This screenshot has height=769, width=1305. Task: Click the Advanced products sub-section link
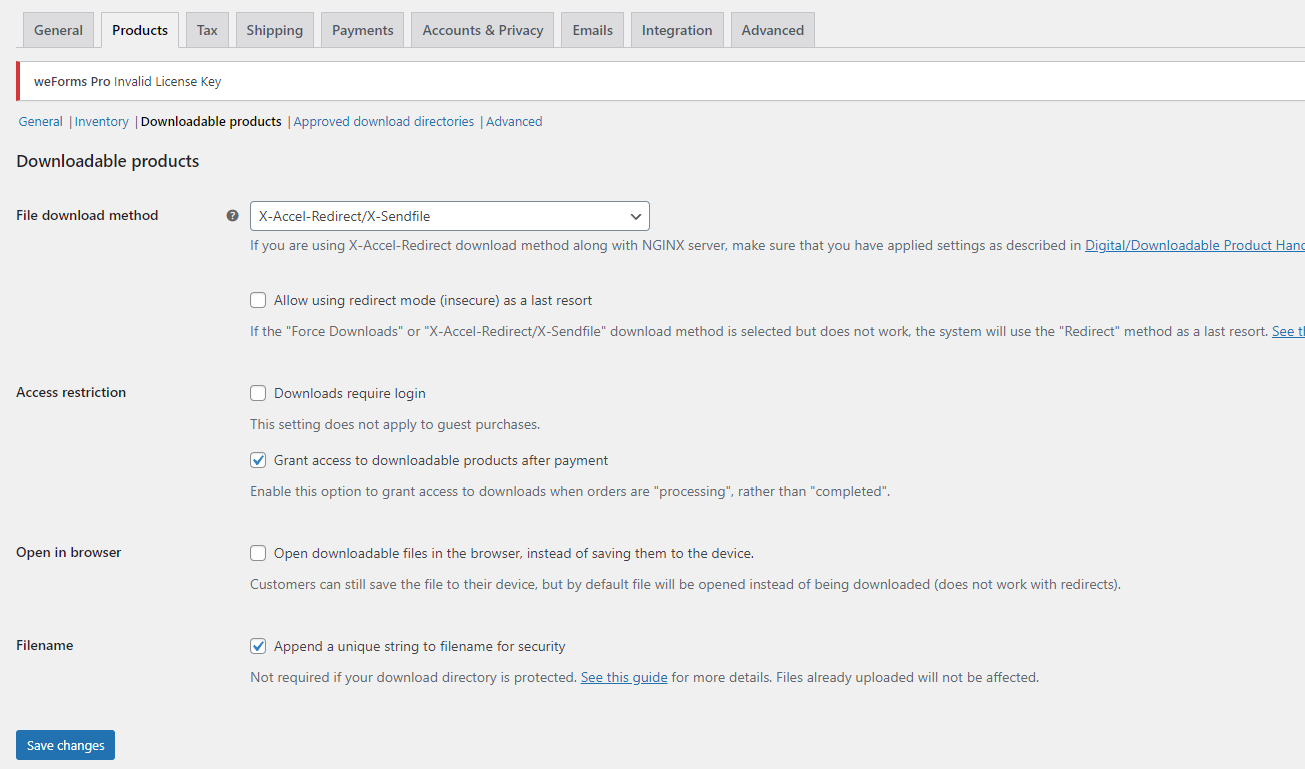[514, 121]
